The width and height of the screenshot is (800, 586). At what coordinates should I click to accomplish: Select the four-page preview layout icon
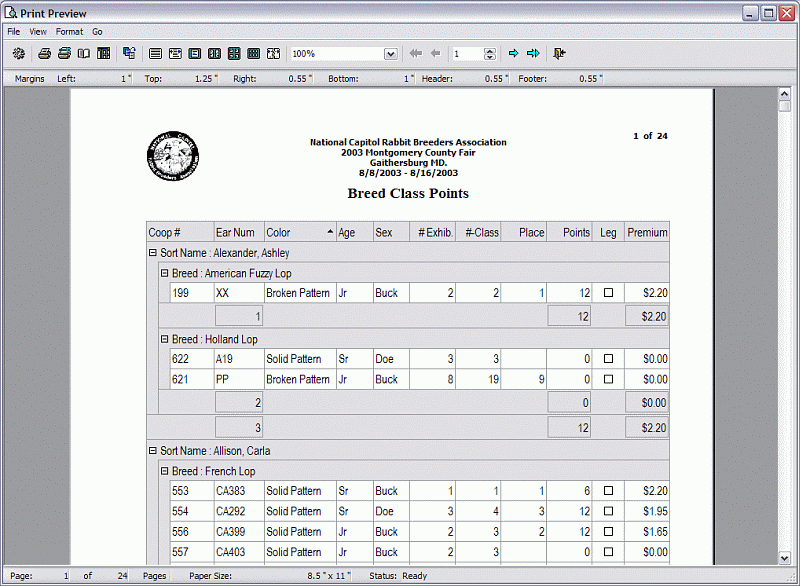click(234, 54)
